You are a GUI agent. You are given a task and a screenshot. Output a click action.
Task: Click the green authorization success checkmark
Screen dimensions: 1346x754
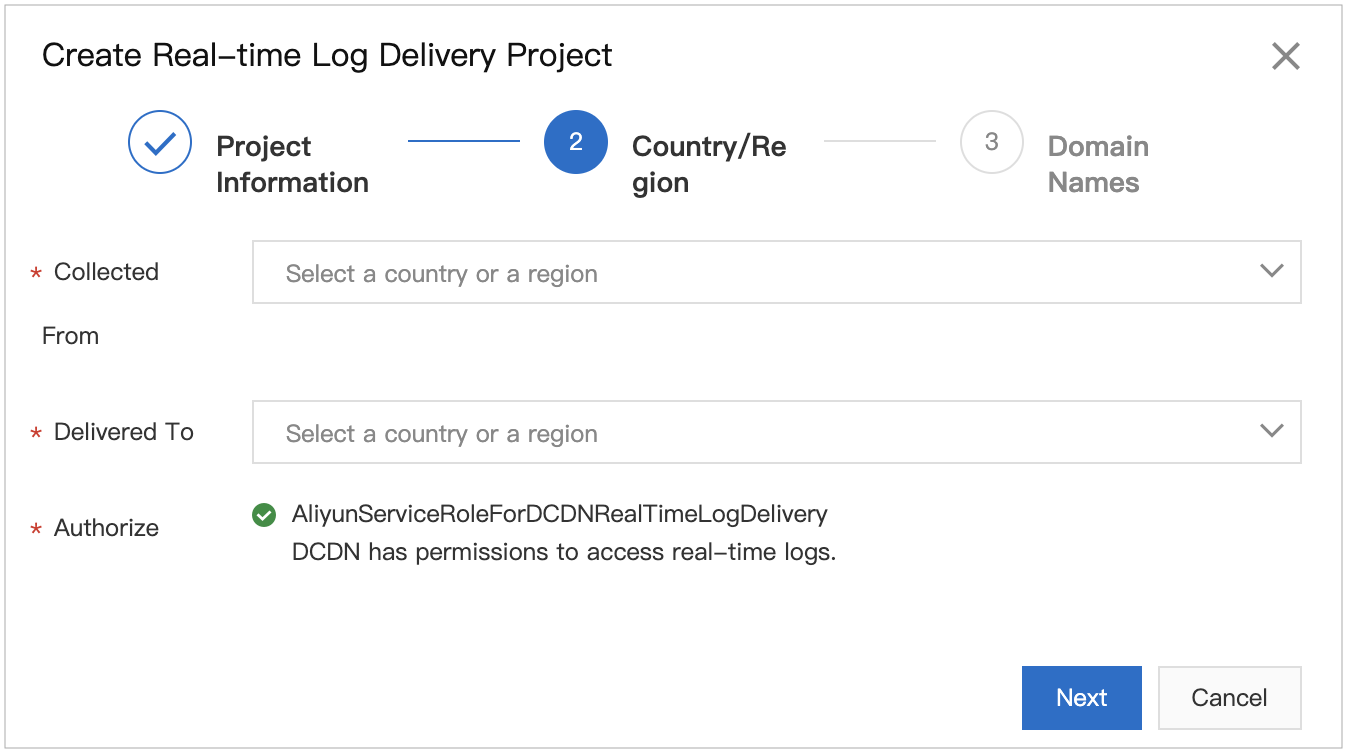(x=264, y=515)
